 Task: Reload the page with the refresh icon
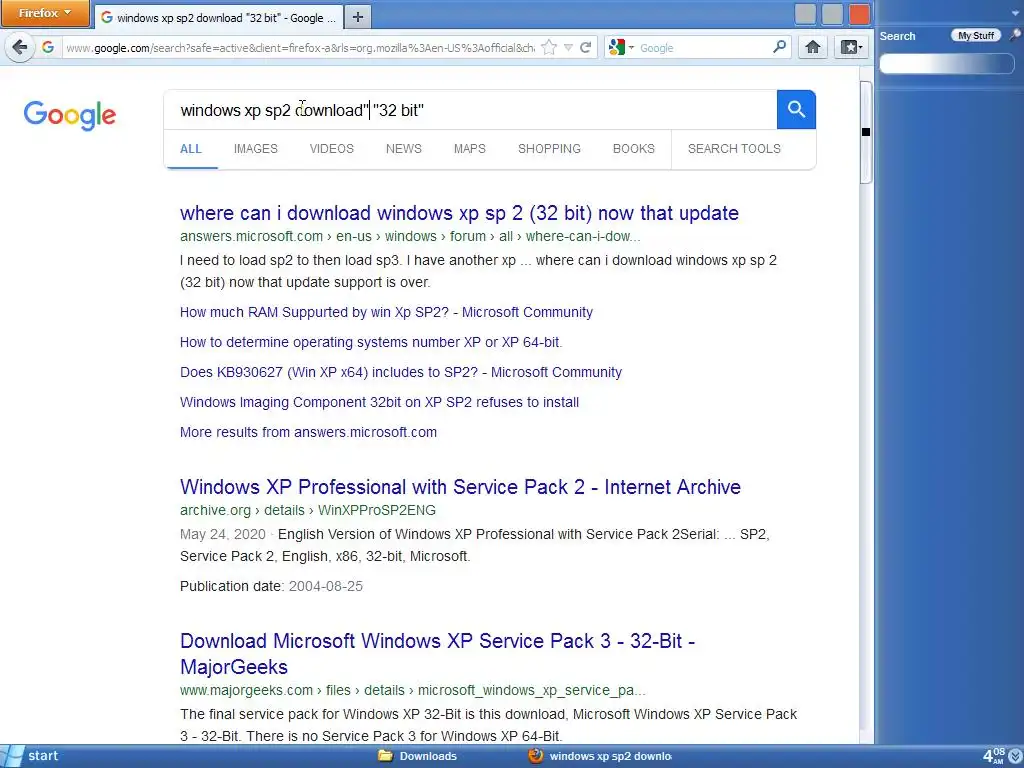586,47
